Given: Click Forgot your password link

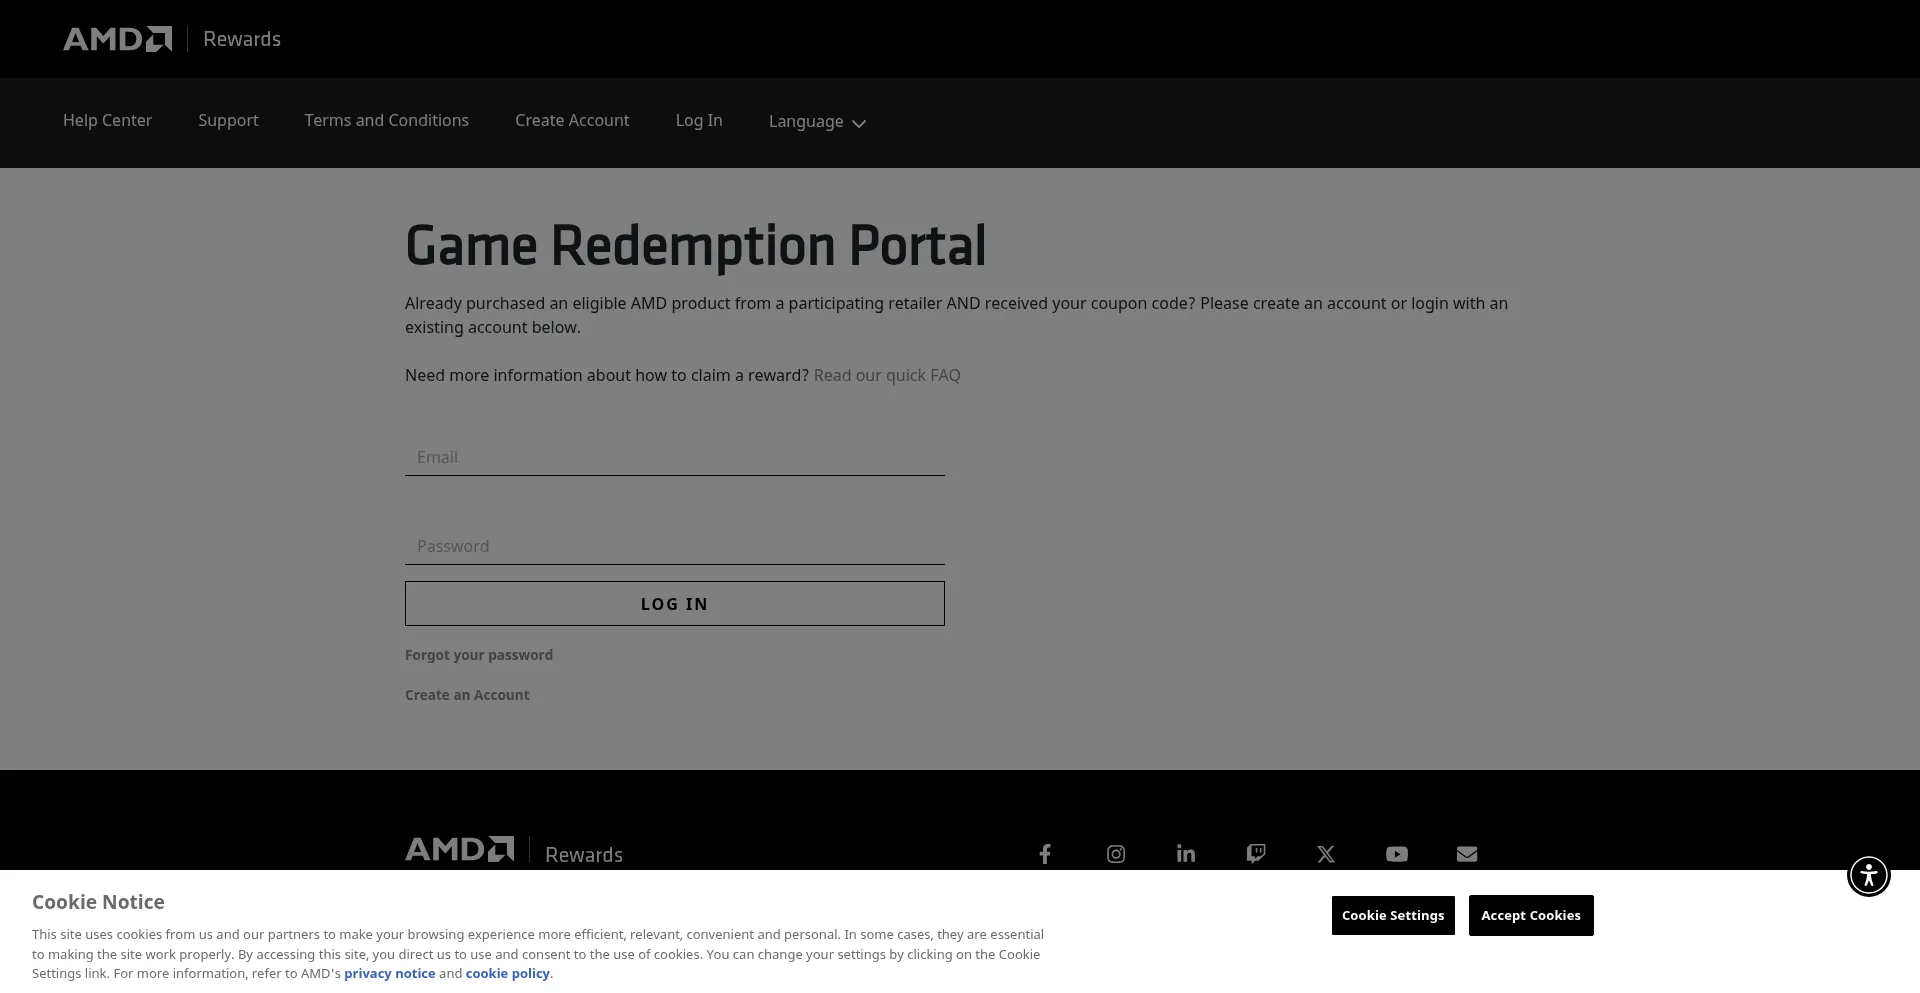Looking at the screenshot, I should [x=479, y=655].
